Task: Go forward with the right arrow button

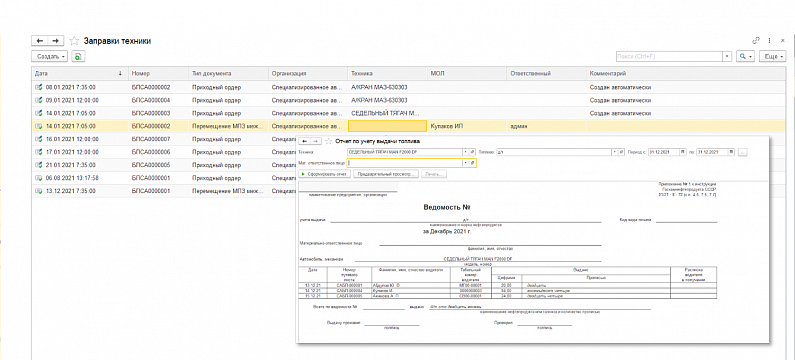Action: [x=56, y=41]
